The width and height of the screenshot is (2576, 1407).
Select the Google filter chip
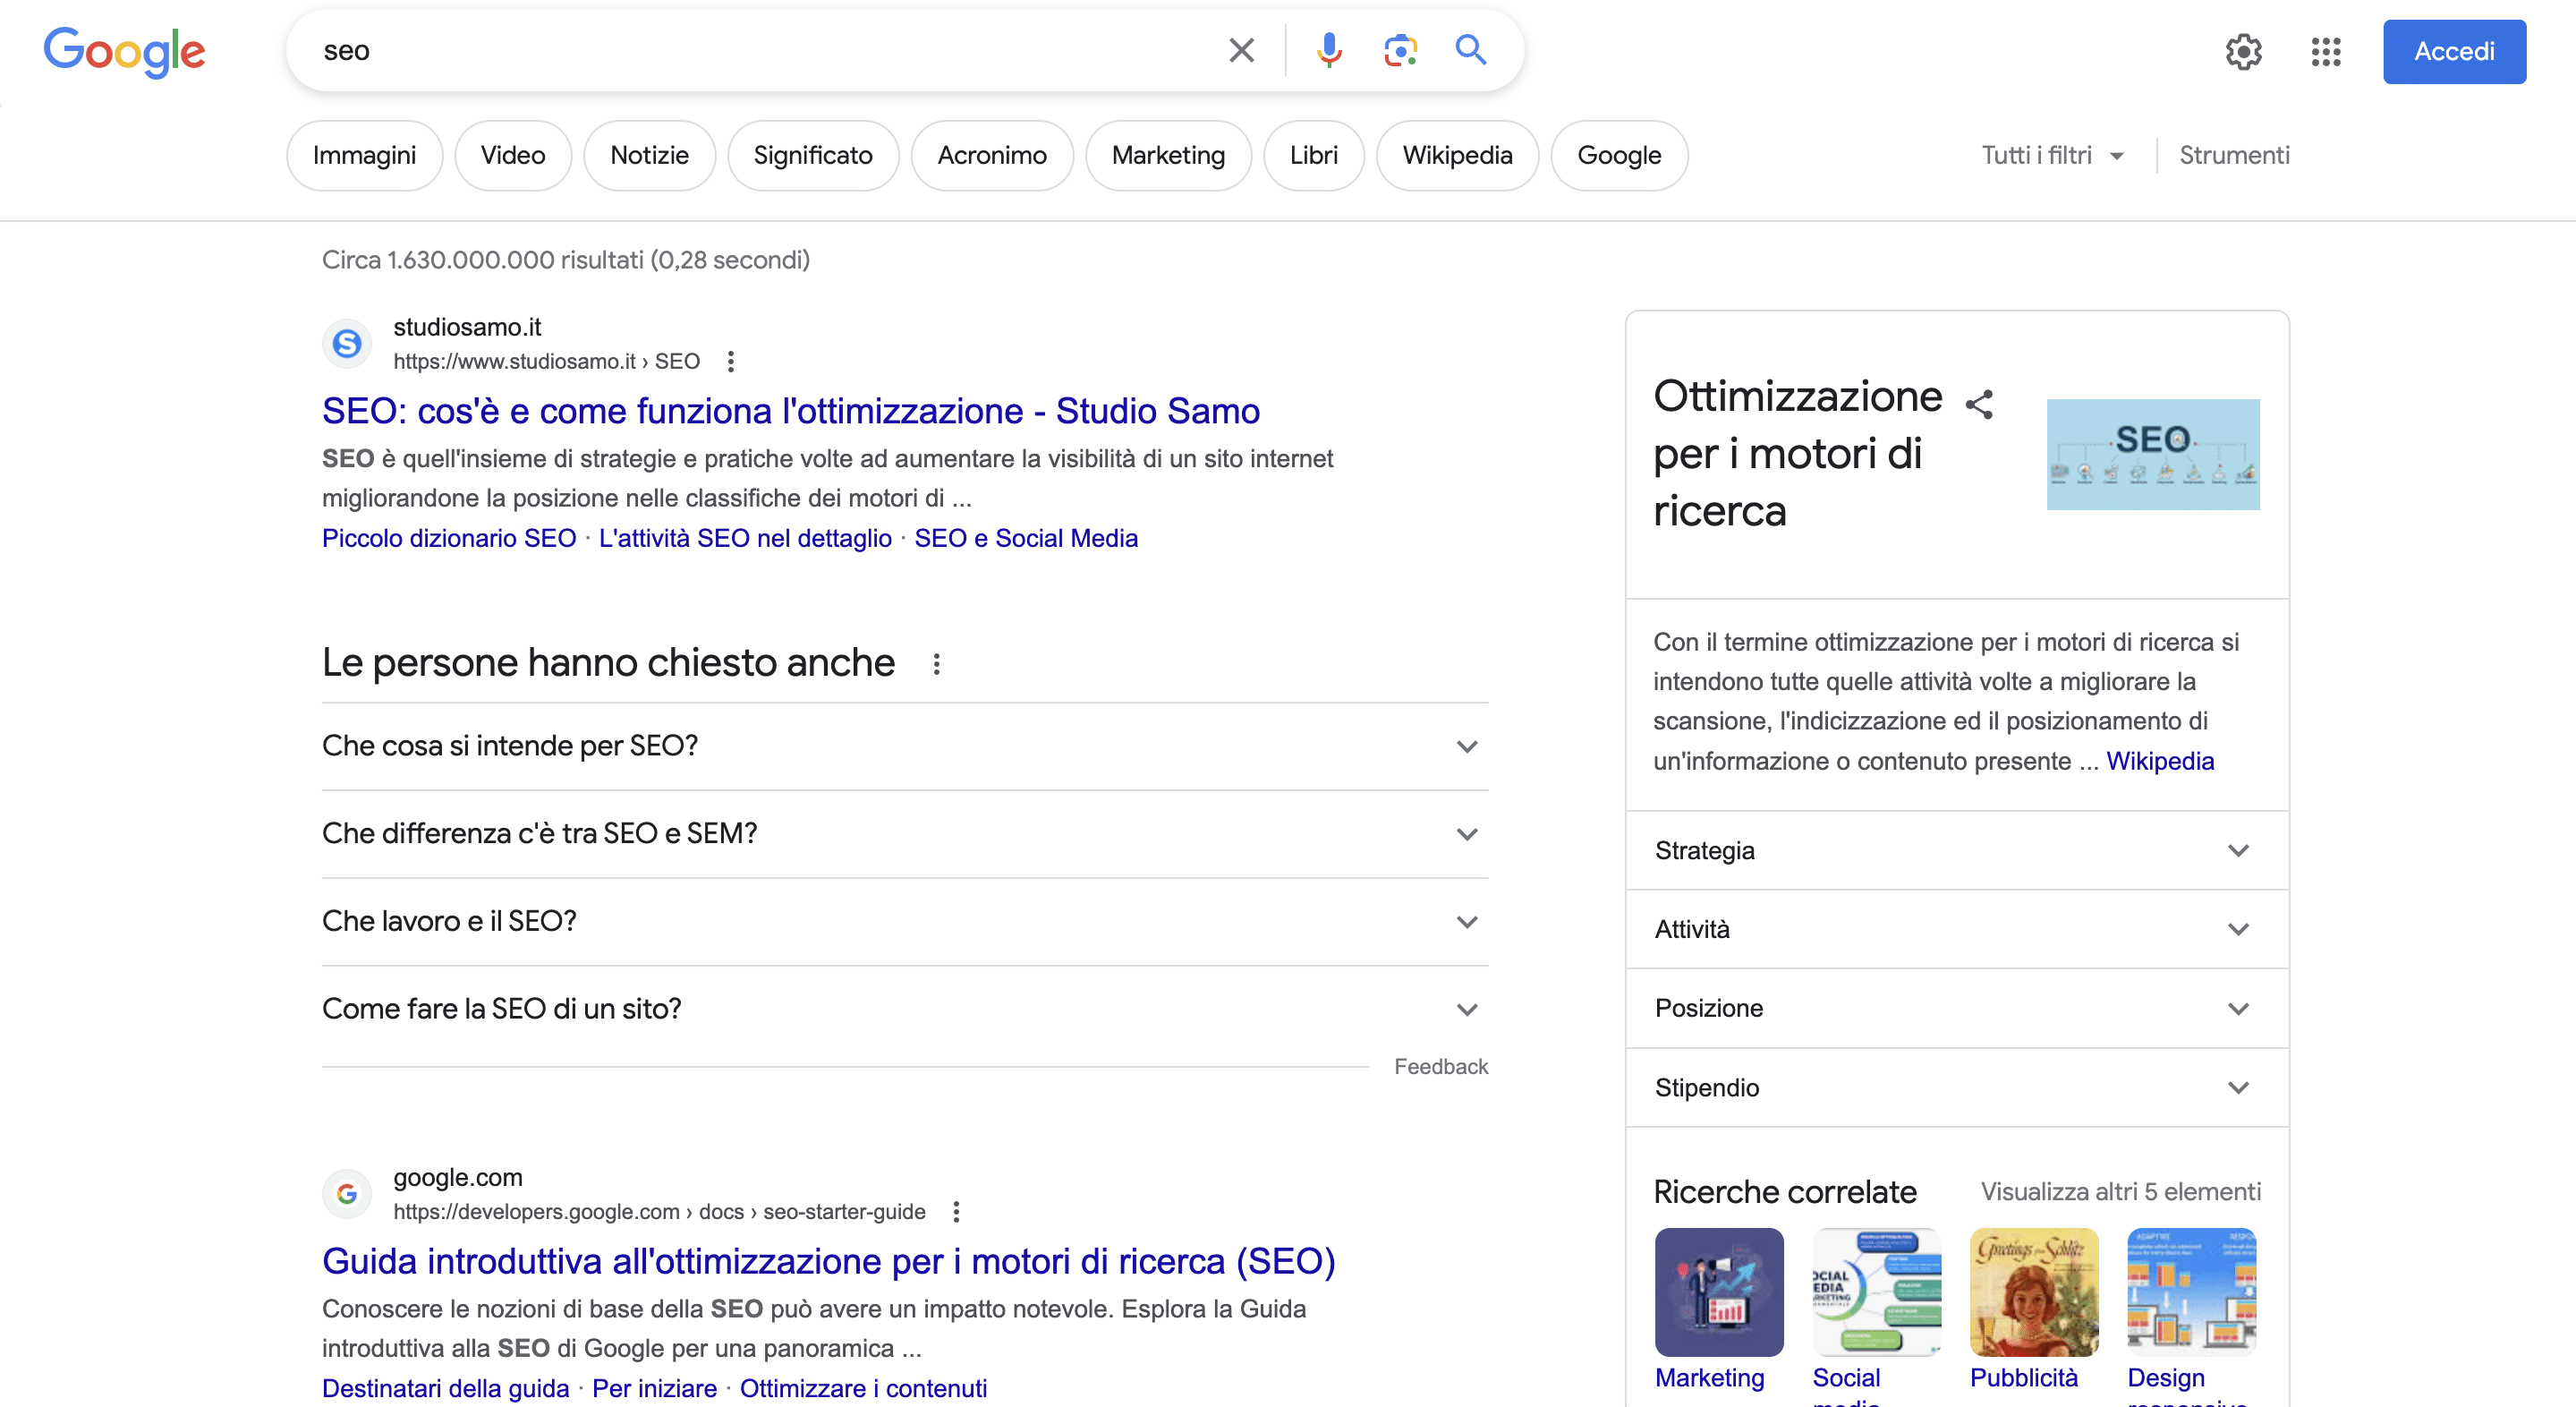point(1619,155)
